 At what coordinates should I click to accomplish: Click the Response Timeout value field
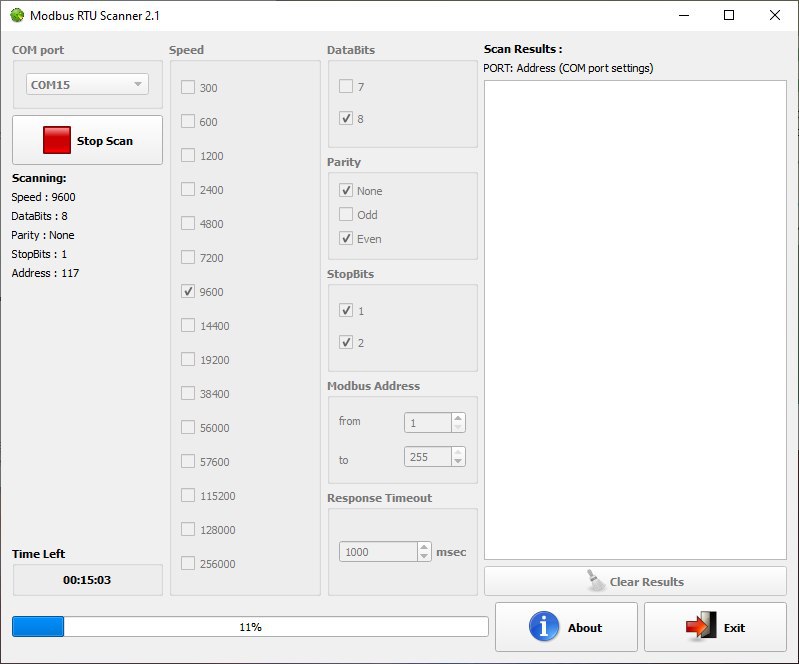coord(379,551)
